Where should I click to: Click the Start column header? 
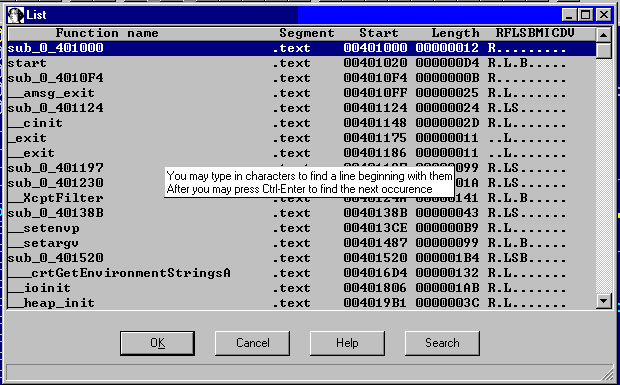(x=378, y=33)
